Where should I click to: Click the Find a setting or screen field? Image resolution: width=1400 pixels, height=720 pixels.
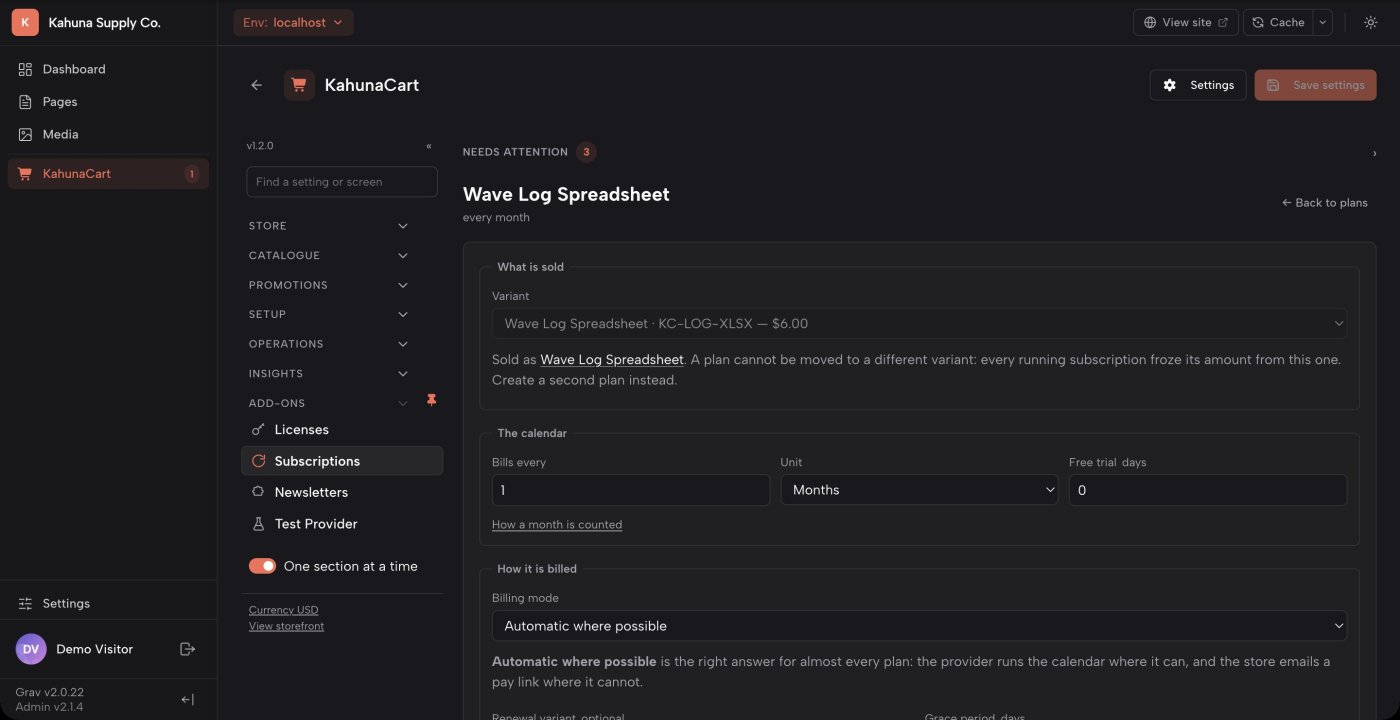pos(342,182)
